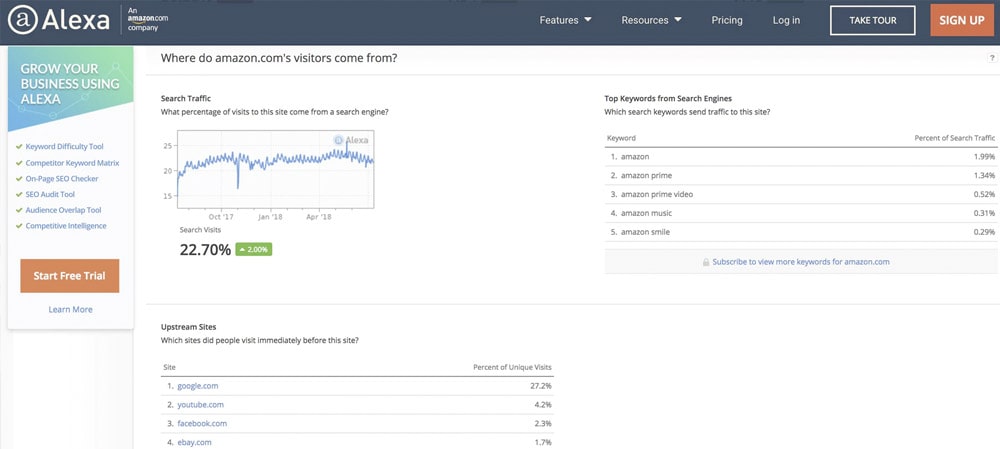Click the 22.70% search visits value

pyautogui.click(x=205, y=249)
